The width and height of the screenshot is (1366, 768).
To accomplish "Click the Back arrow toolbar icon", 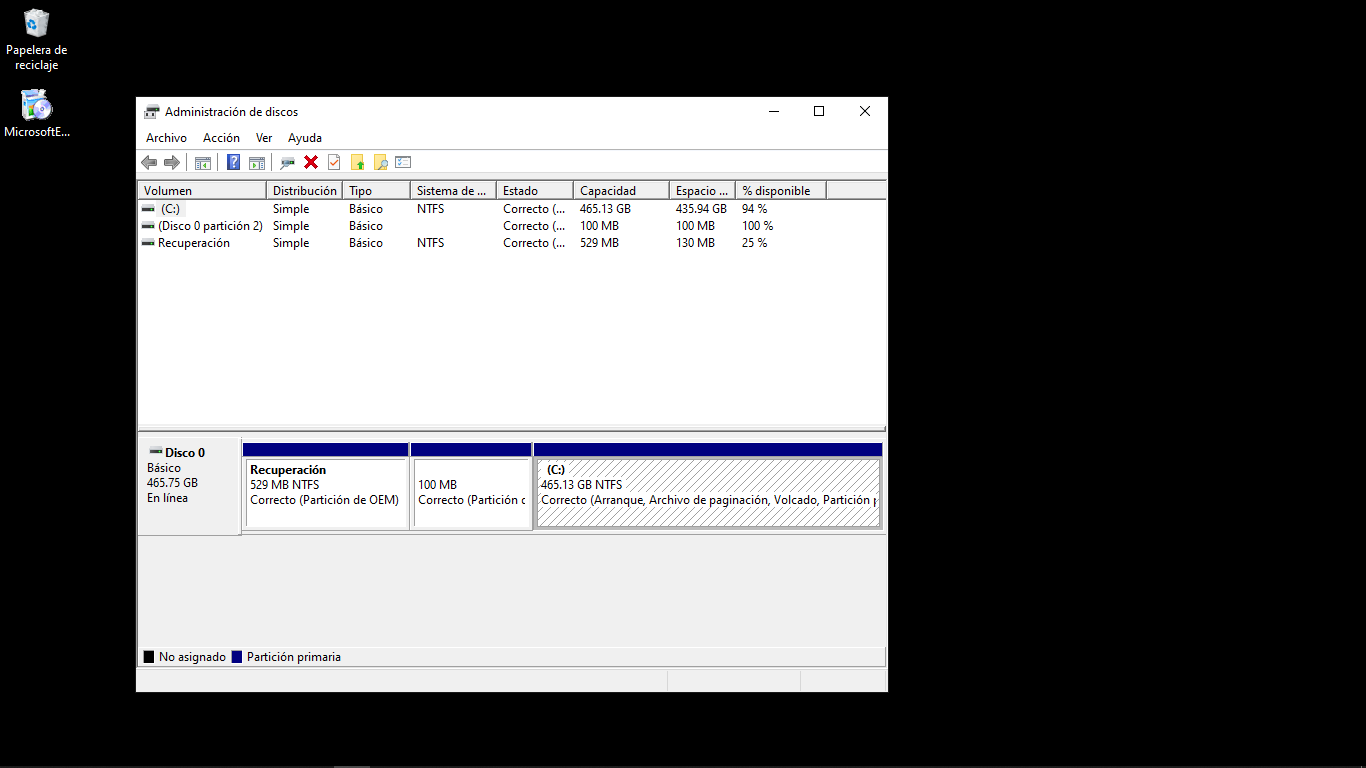I will click(x=149, y=162).
